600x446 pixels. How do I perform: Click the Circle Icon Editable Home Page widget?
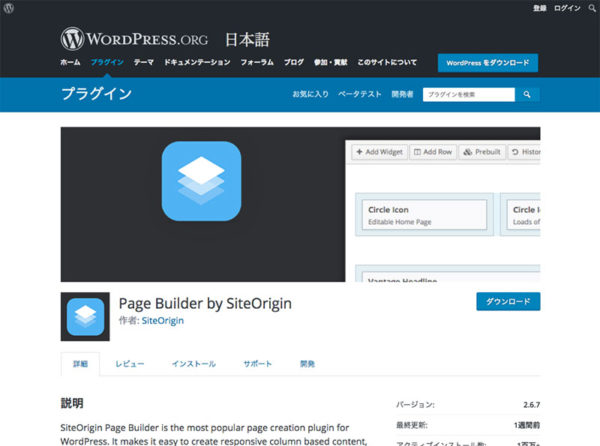[424, 215]
